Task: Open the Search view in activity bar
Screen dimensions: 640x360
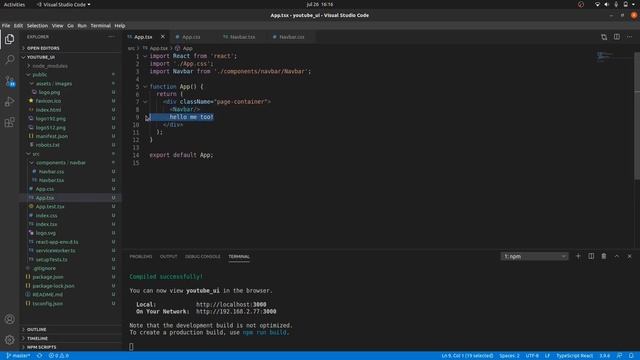Action: click(9, 60)
